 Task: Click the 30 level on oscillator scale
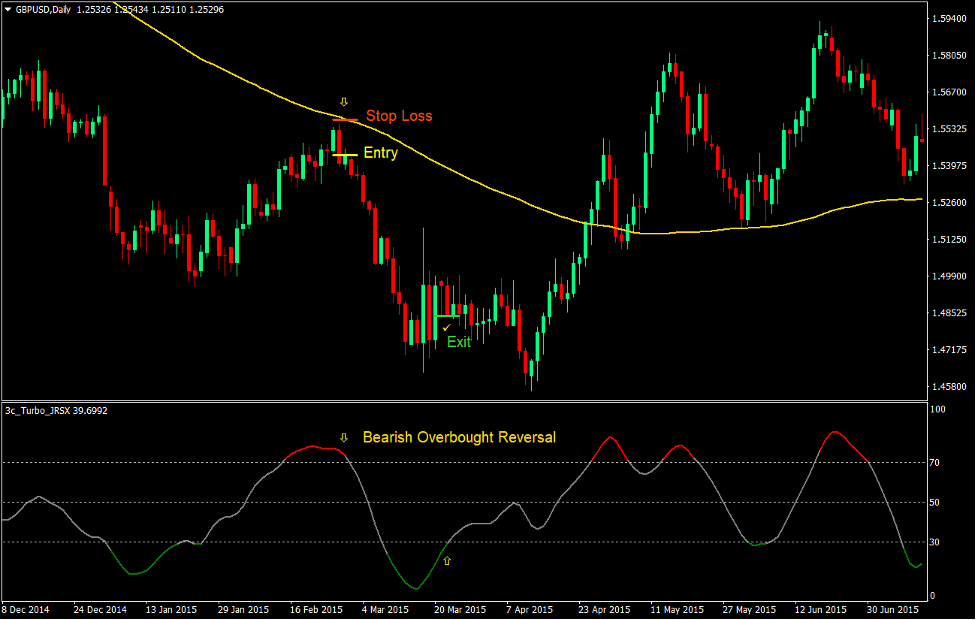click(x=936, y=543)
